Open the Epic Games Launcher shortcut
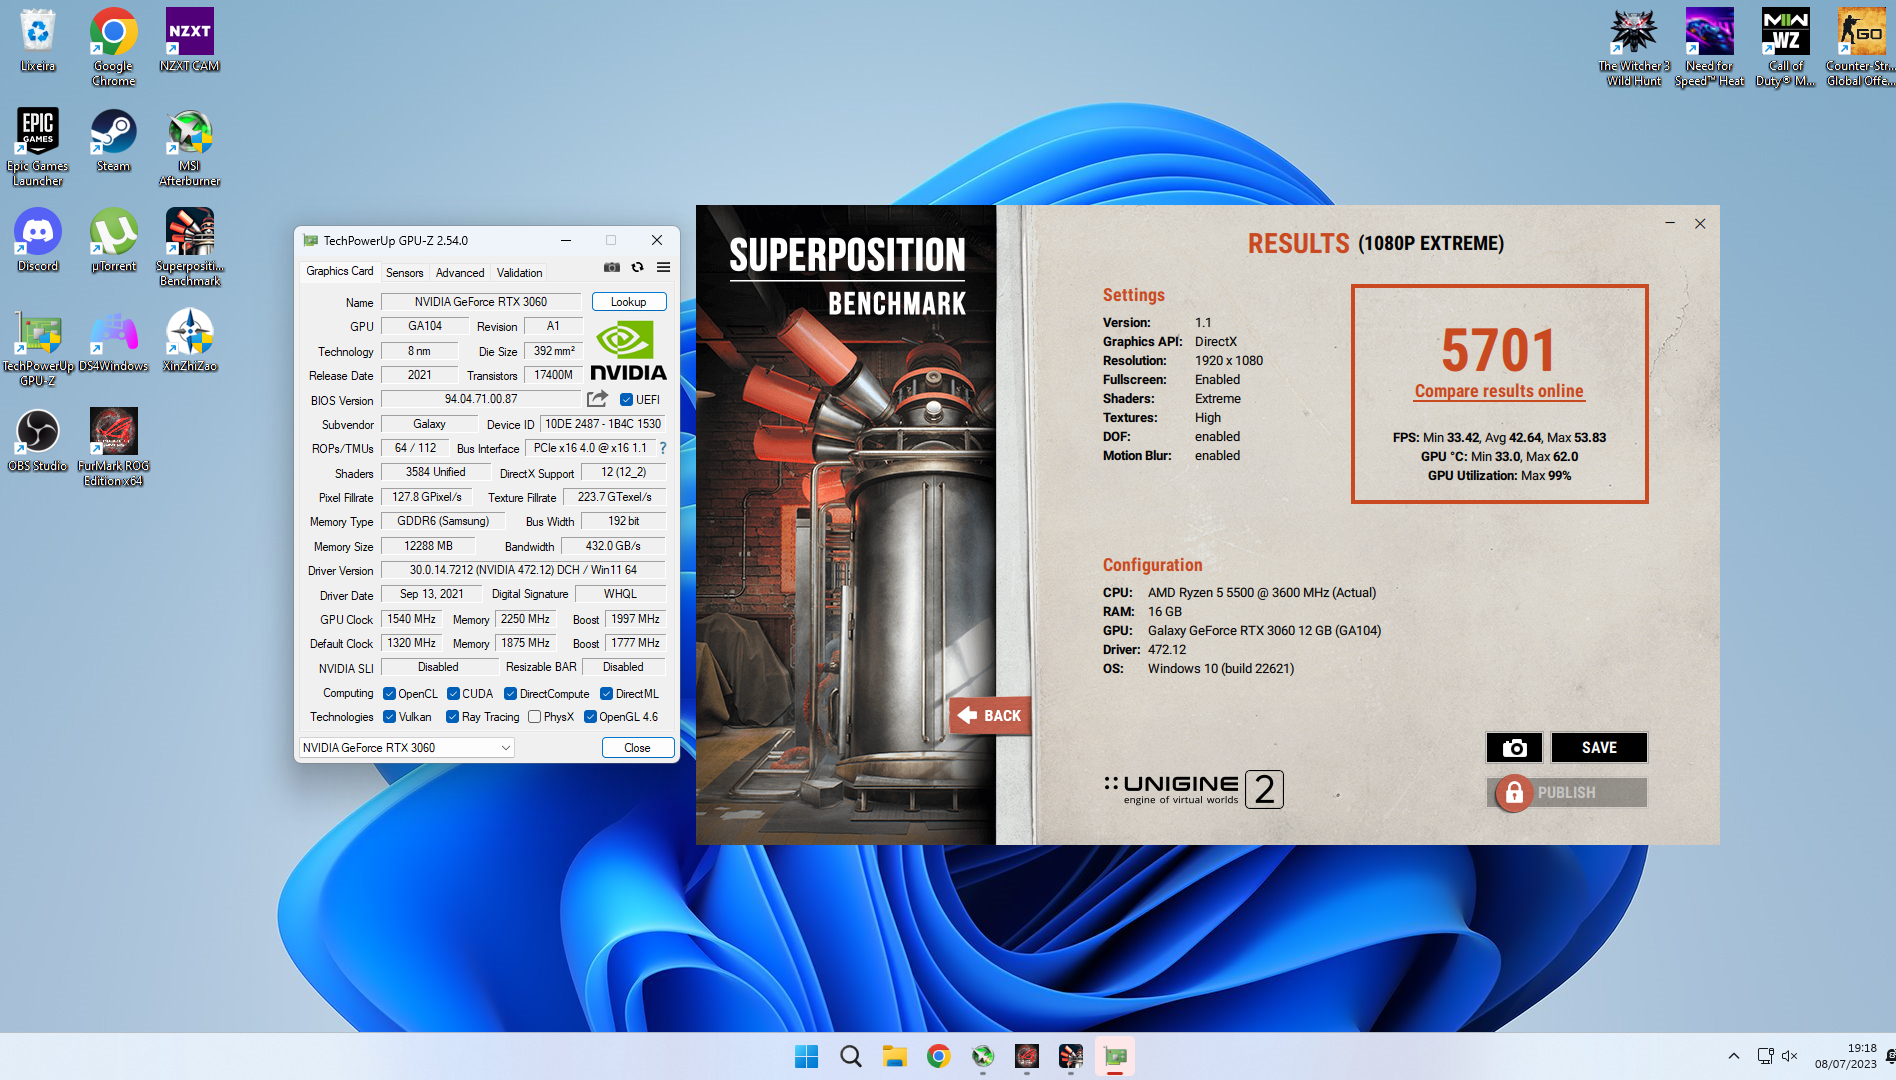This screenshot has height=1080, width=1896. click(38, 147)
